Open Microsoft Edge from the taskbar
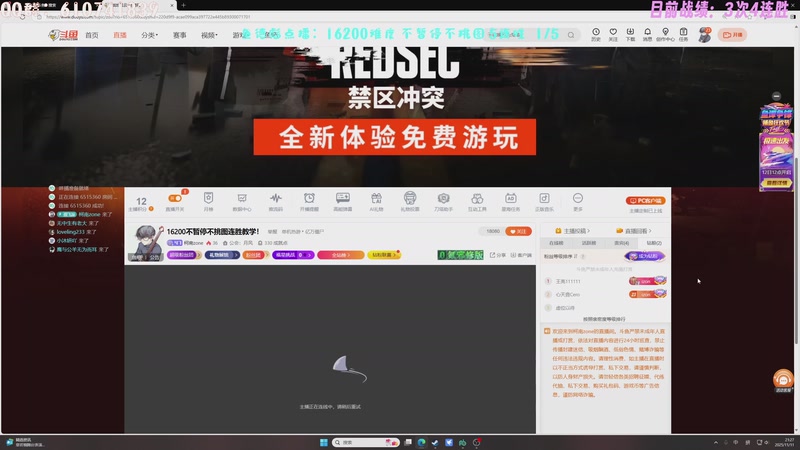Image resolution: width=800 pixels, height=450 pixels. tap(421, 442)
